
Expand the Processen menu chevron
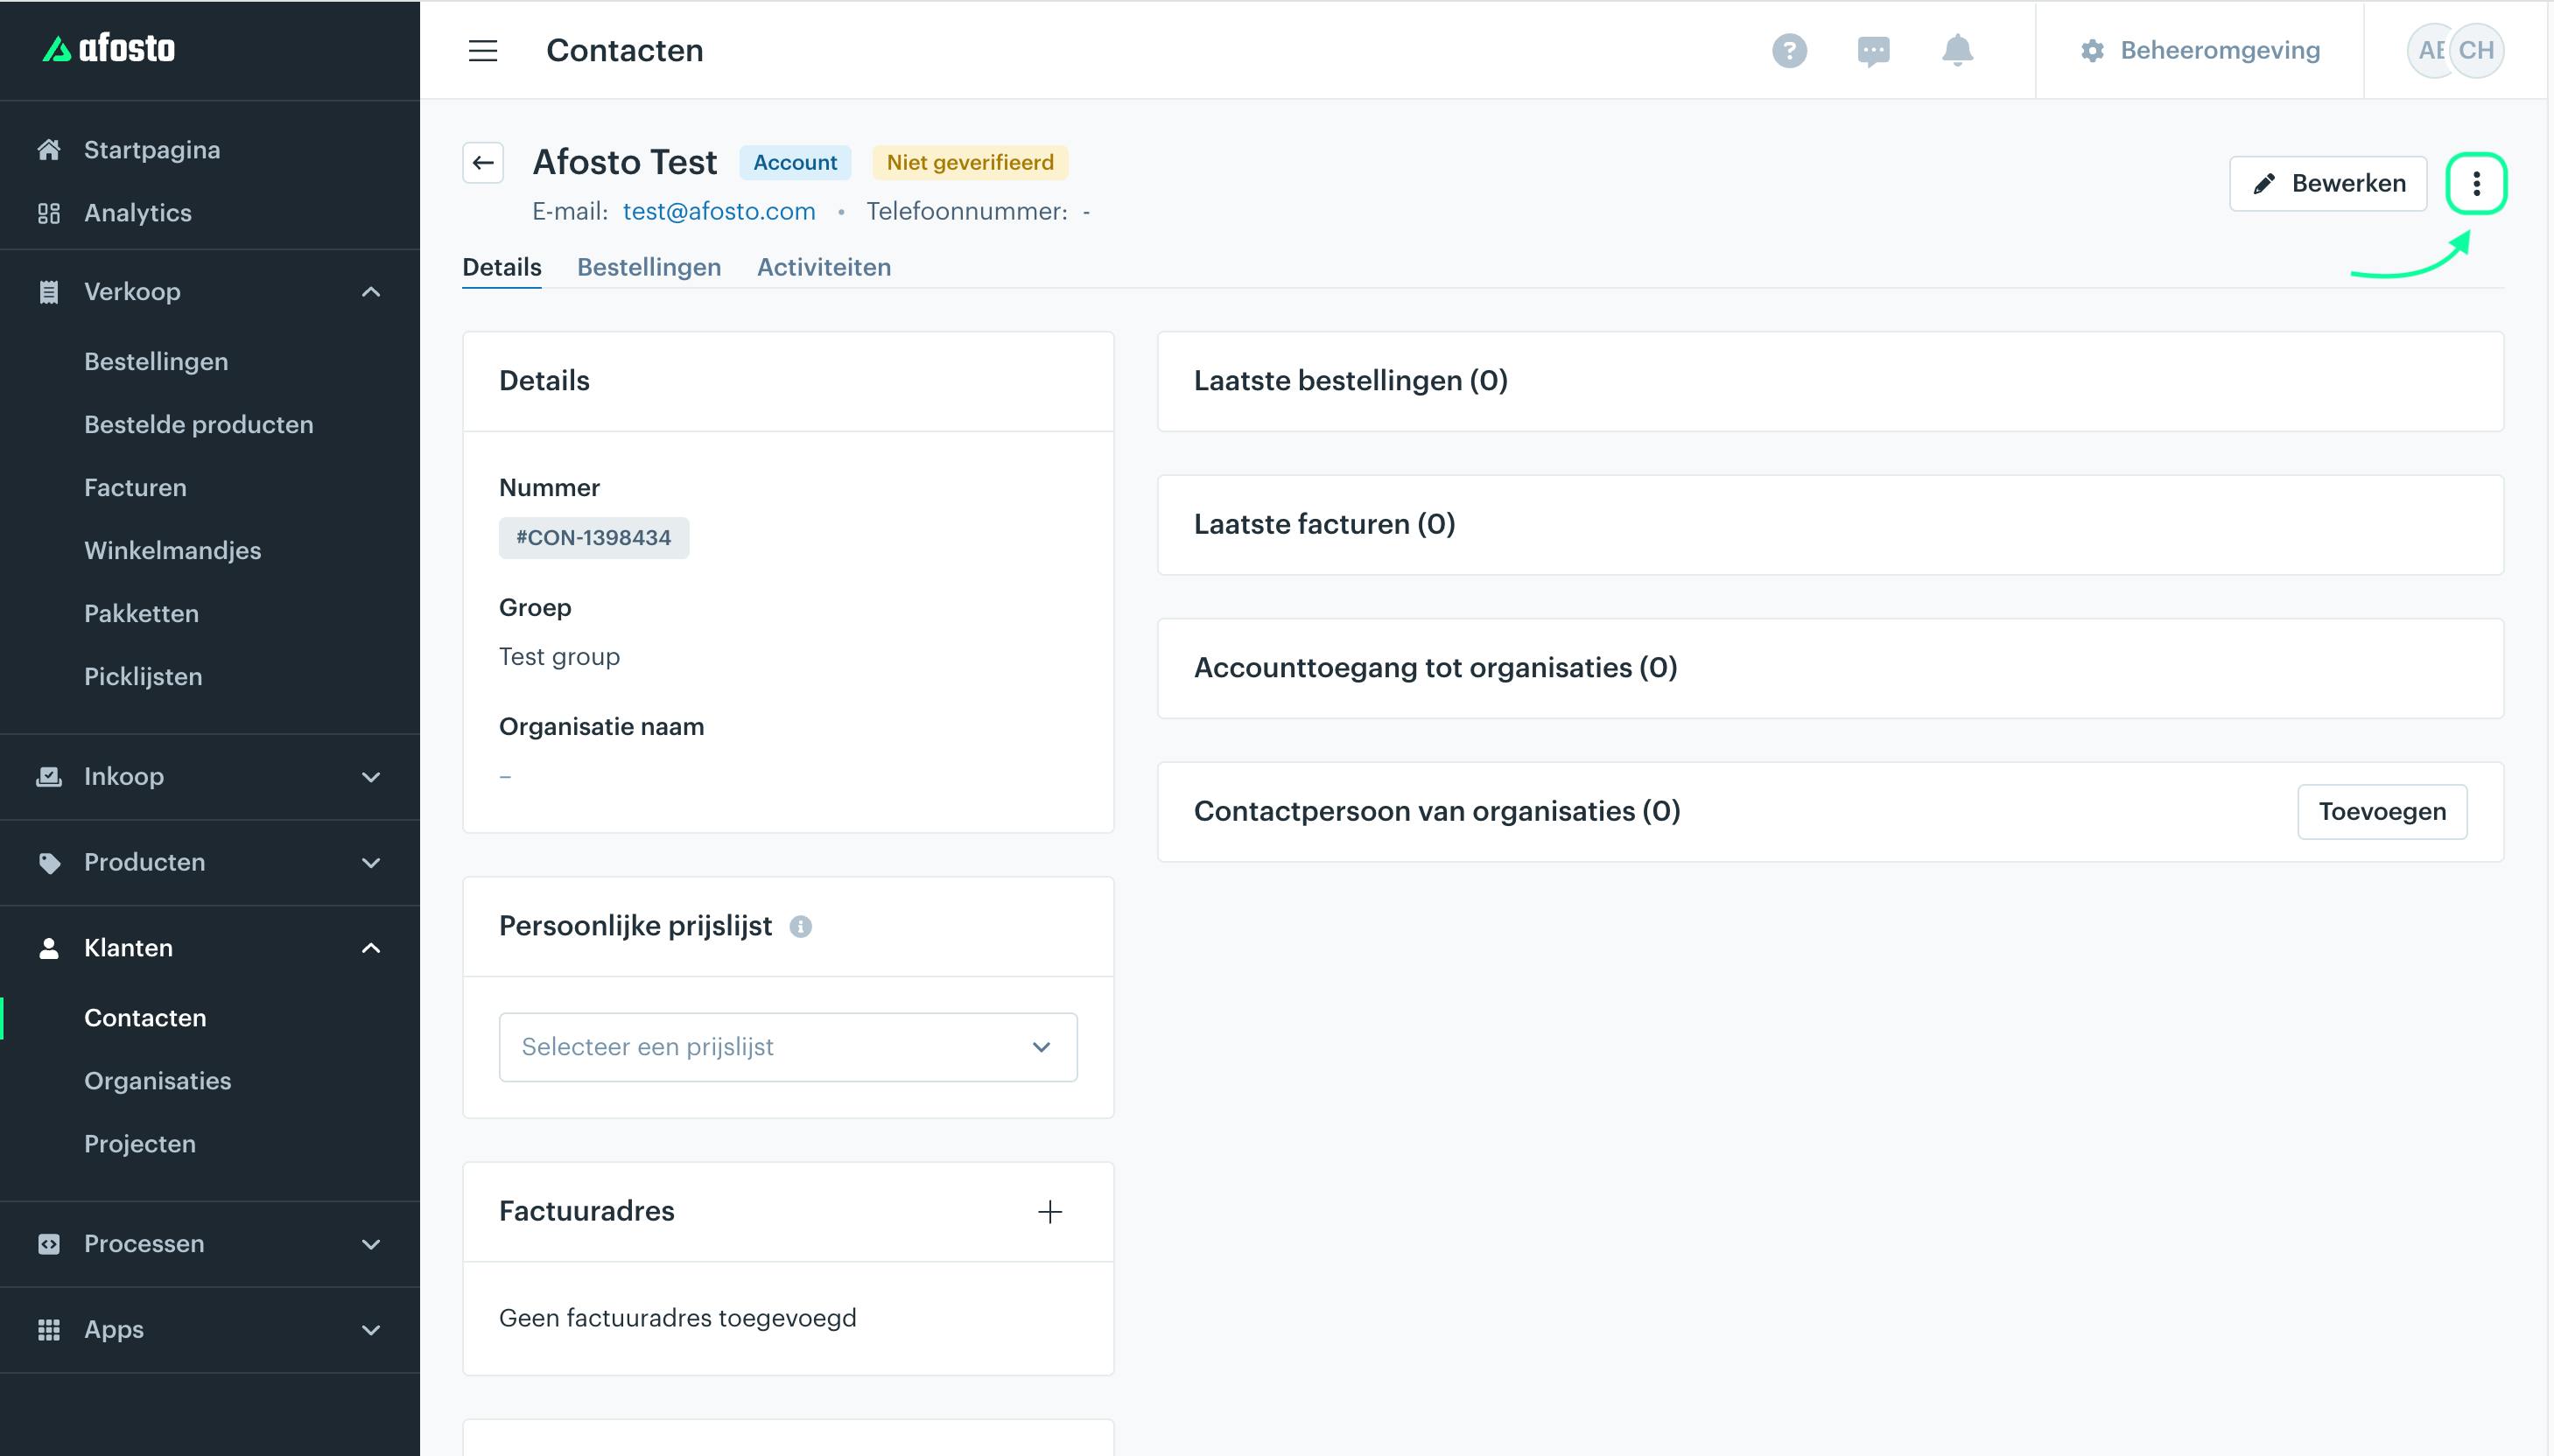point(371,1244)
